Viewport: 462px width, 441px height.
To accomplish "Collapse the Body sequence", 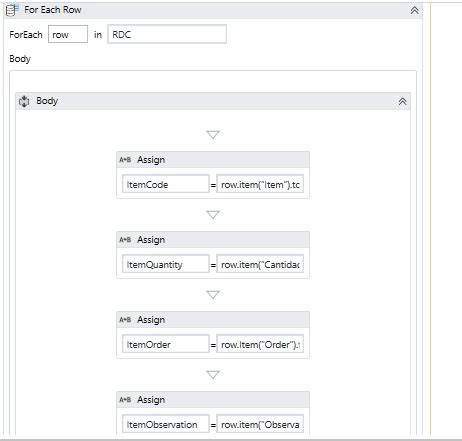I will pyautogui.click(x=402, y=101).
